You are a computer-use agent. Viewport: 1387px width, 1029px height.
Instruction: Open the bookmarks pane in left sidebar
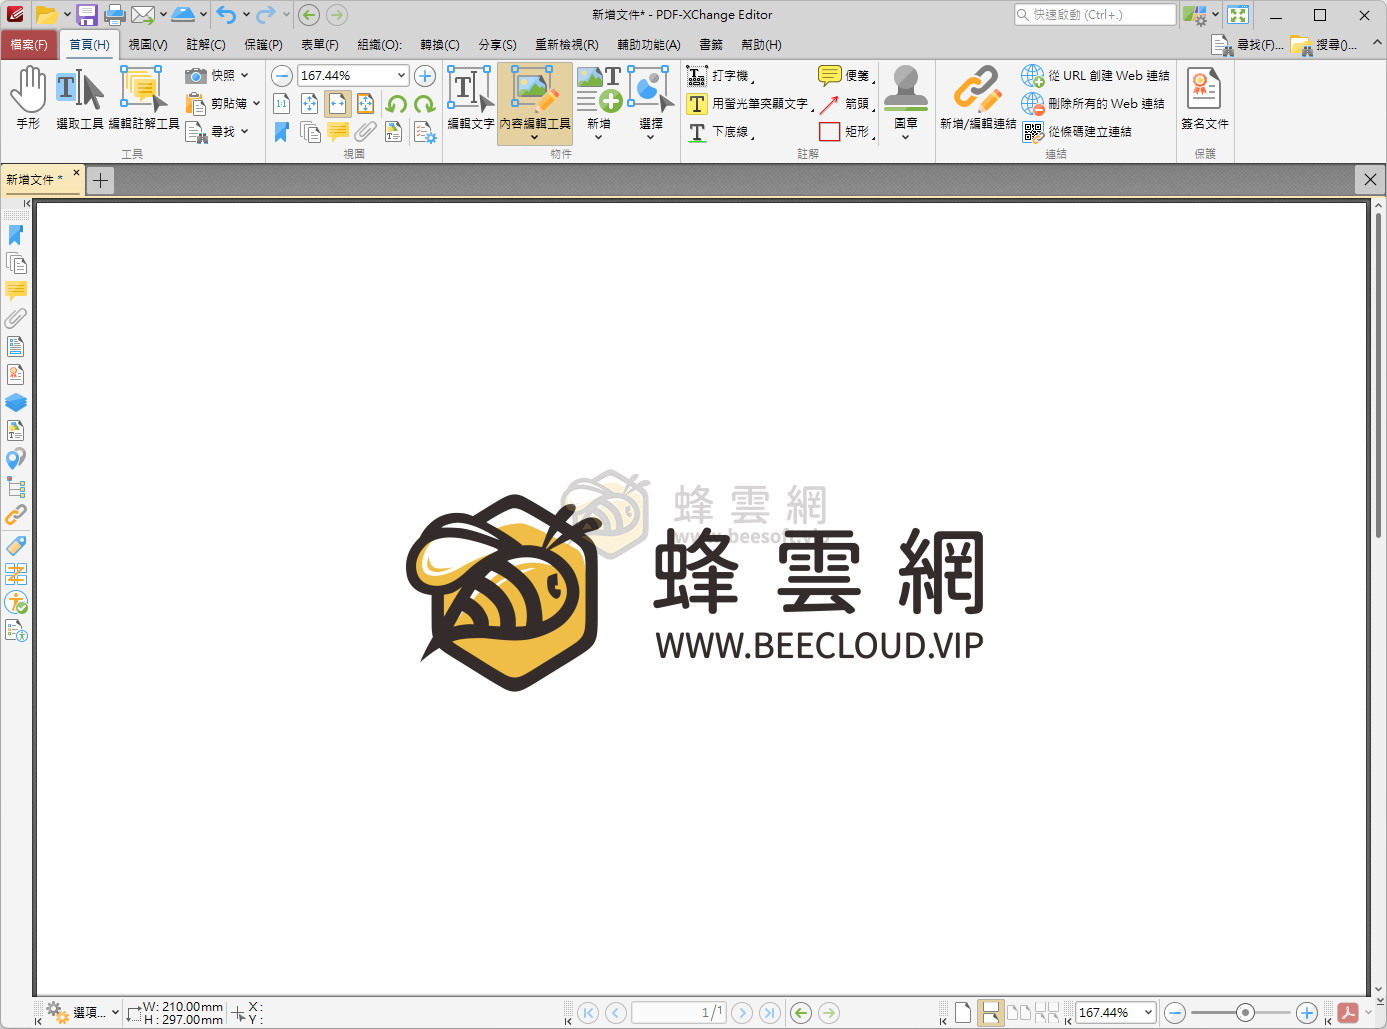click(16, 235)
